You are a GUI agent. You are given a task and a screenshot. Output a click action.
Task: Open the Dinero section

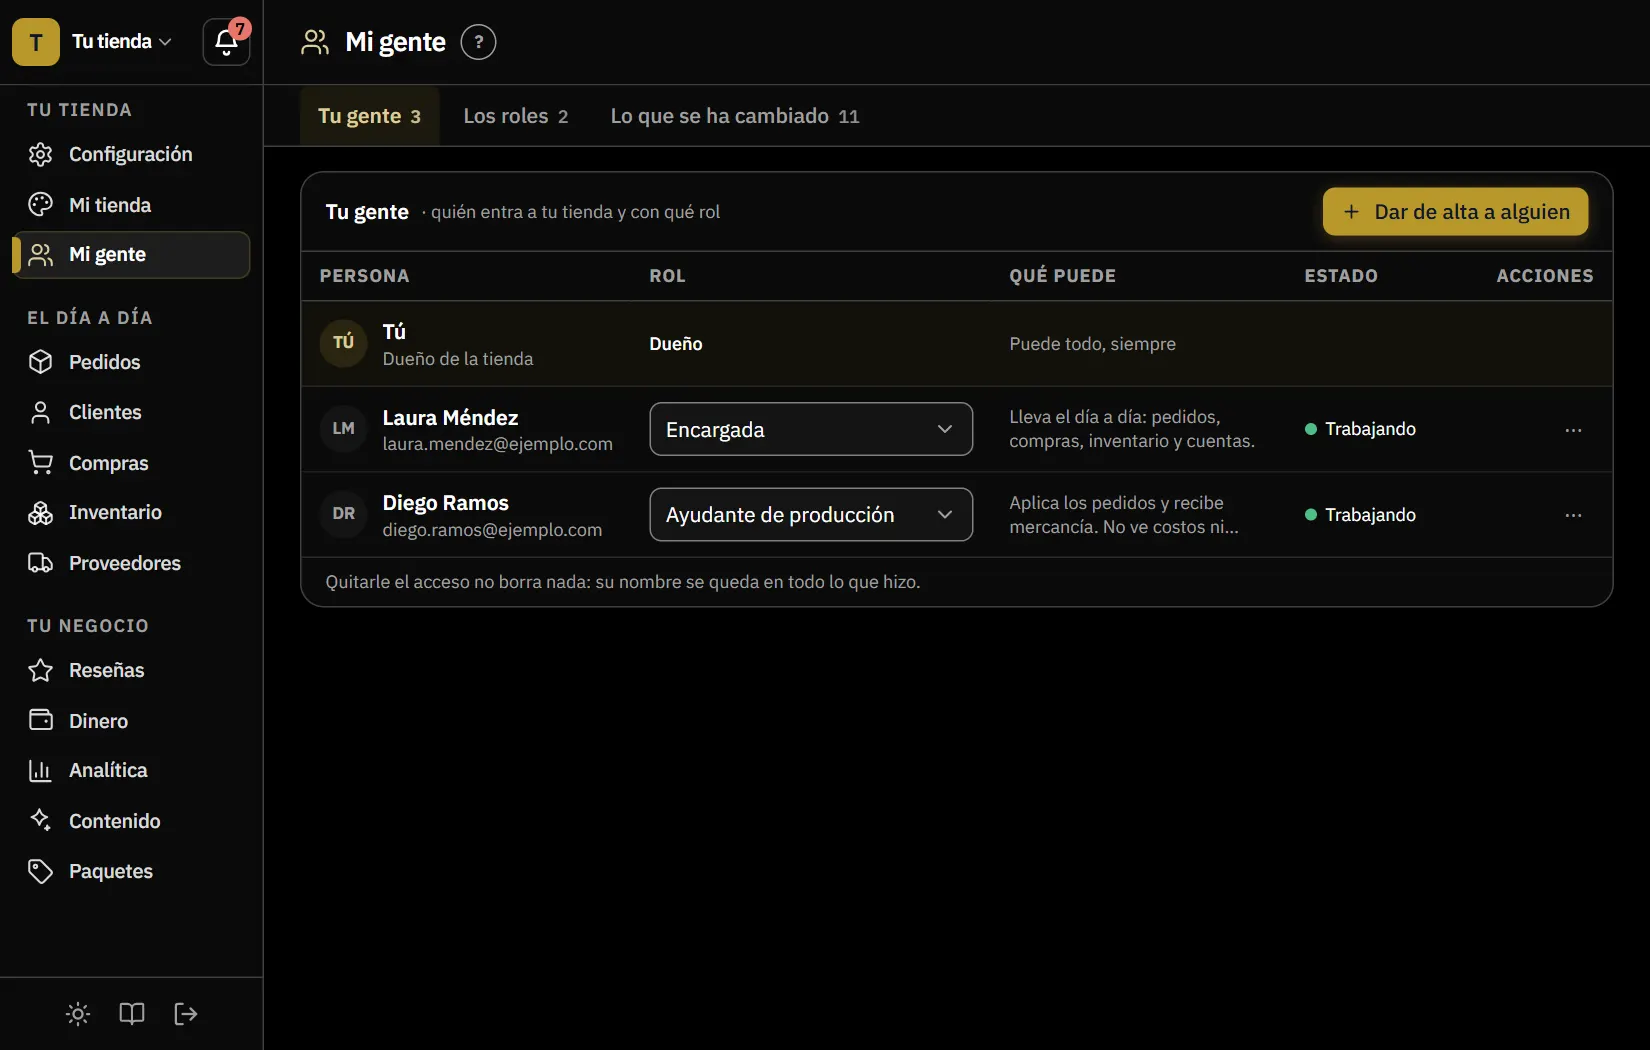point(131,721)
